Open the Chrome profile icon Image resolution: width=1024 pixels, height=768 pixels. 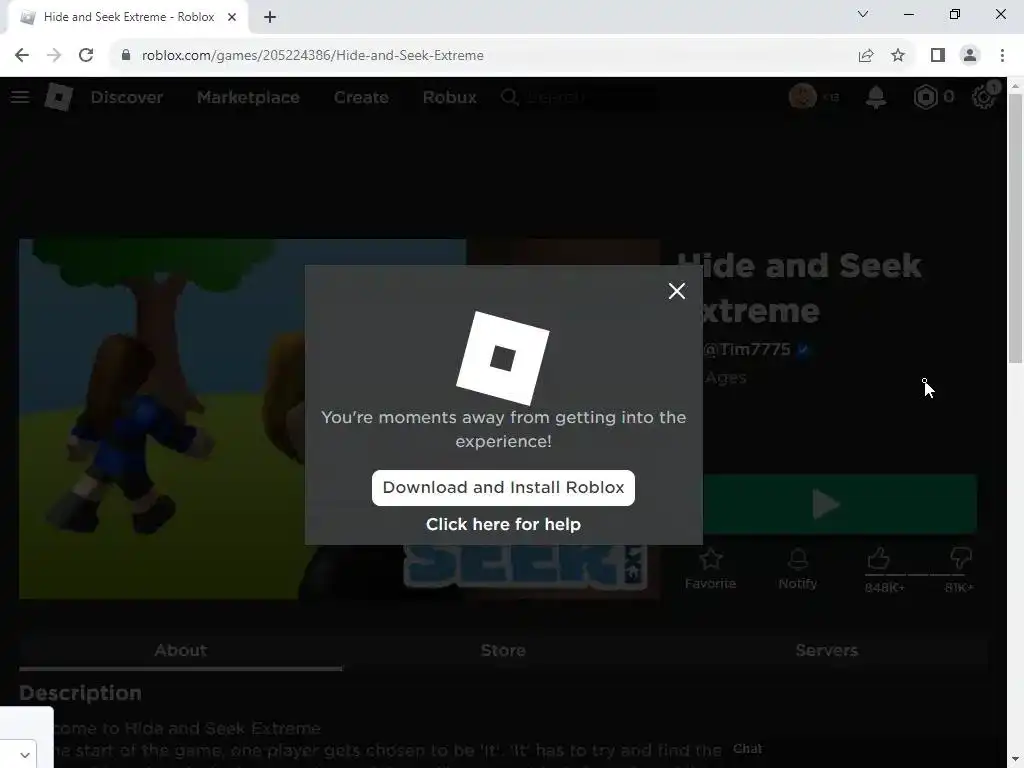[970, 56]
